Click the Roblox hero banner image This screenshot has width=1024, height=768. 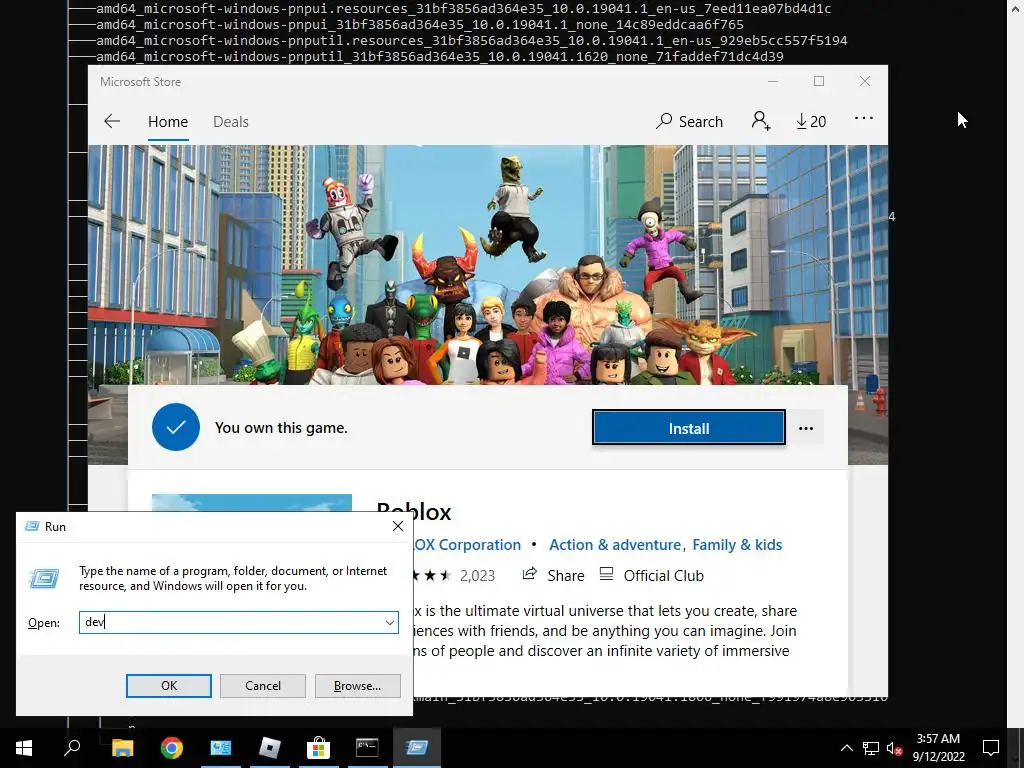[x=488, y=264]
